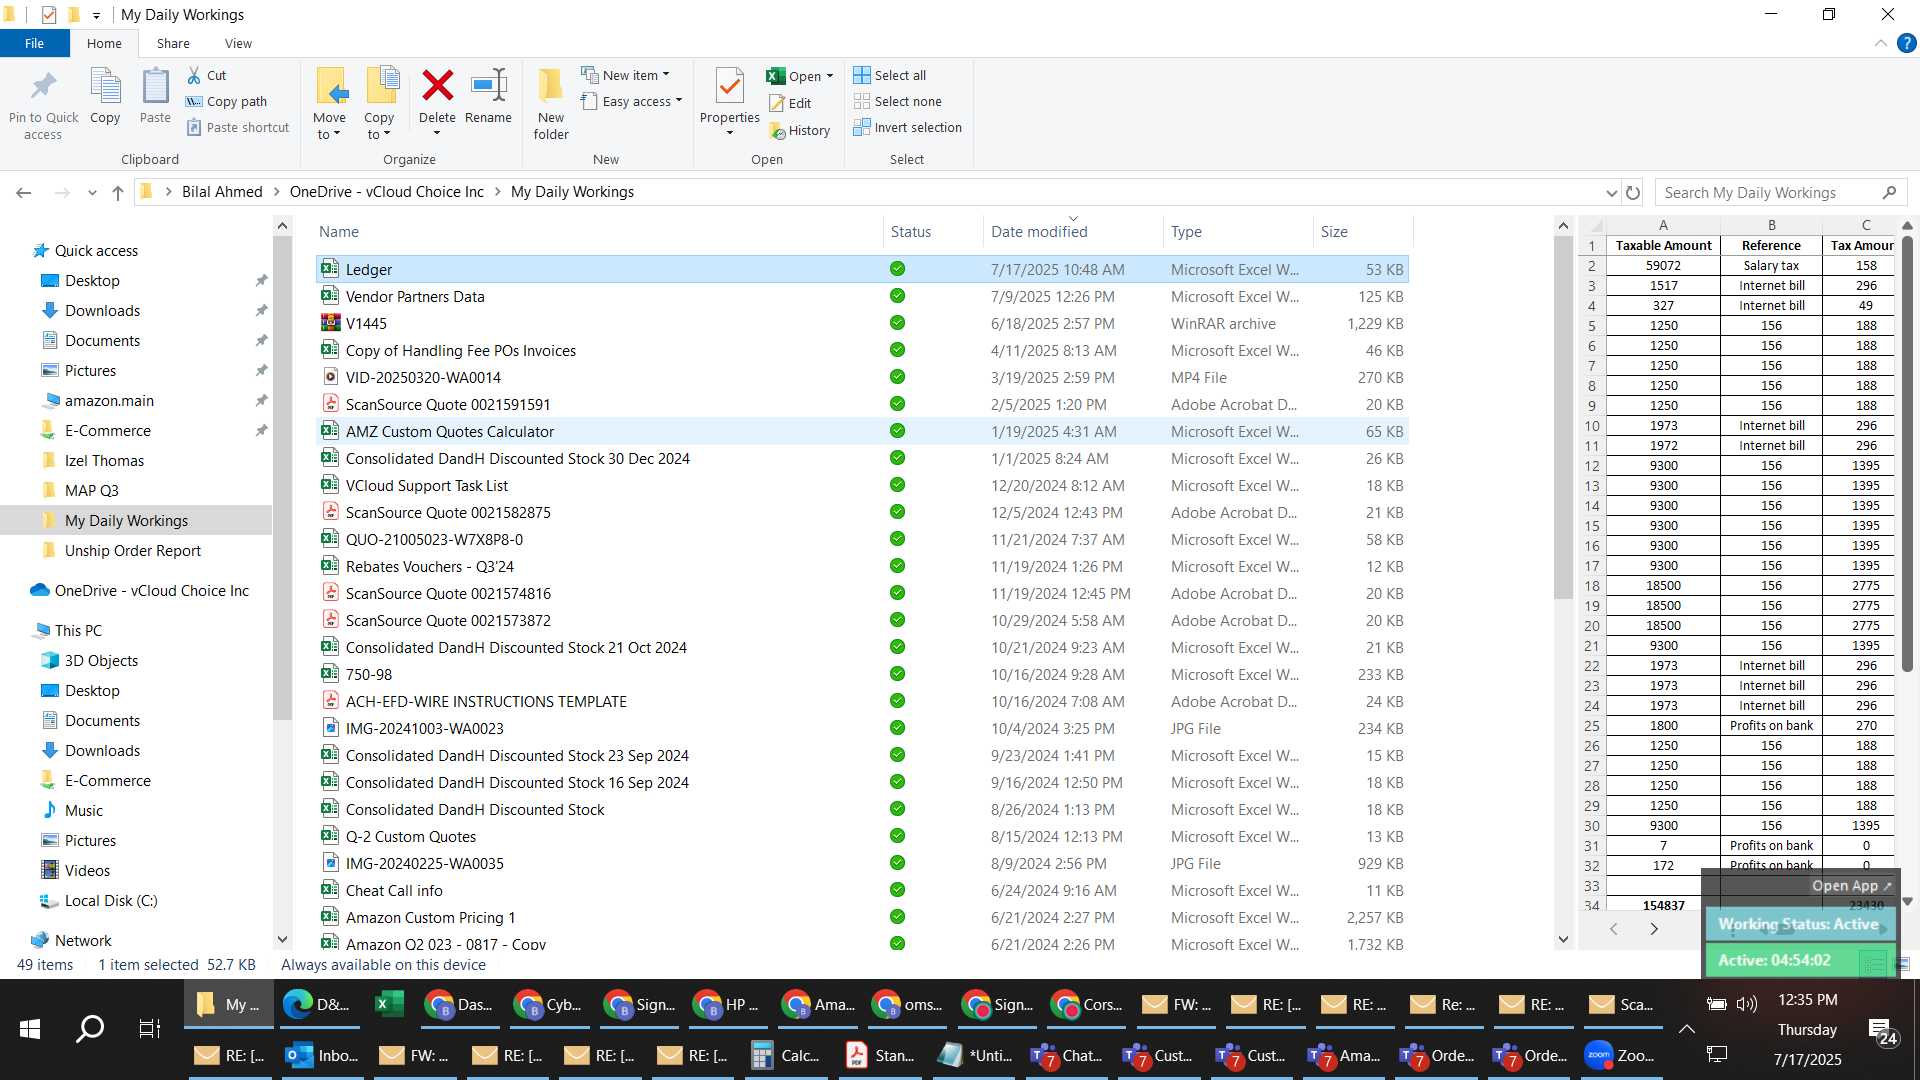Screen dimensions: 1920x1080
Task: Click the volume icon in tray
Action: (1747, 1003)
